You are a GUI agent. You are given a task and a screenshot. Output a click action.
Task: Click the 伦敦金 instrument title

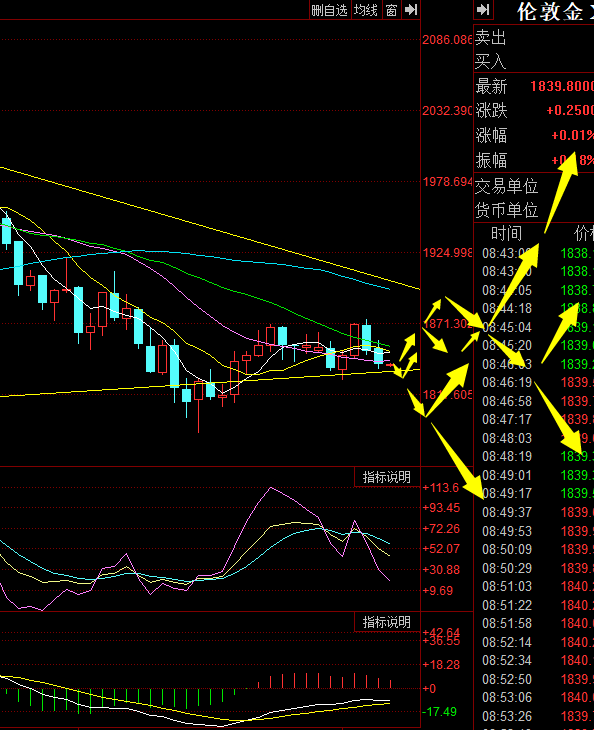coord(549,11)
